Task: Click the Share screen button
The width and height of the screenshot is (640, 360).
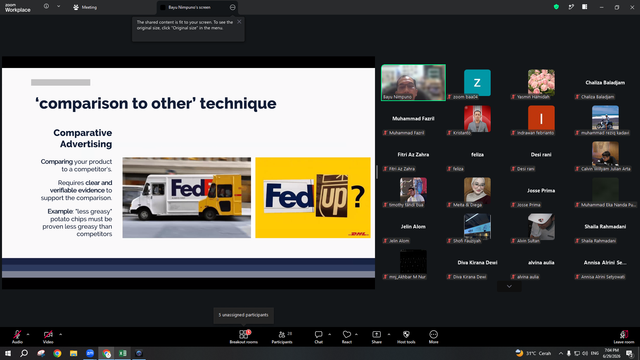Action: [377, 337]
